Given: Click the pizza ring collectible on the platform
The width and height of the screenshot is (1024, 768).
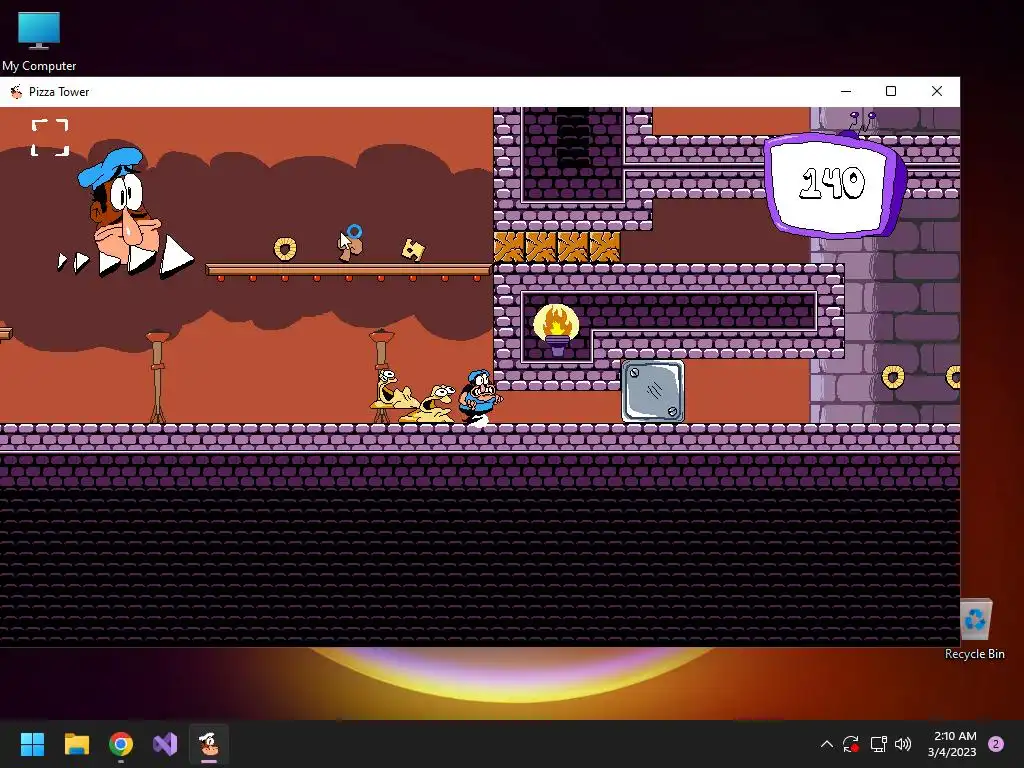Looking at the screenshot, I should click(285, 248).
